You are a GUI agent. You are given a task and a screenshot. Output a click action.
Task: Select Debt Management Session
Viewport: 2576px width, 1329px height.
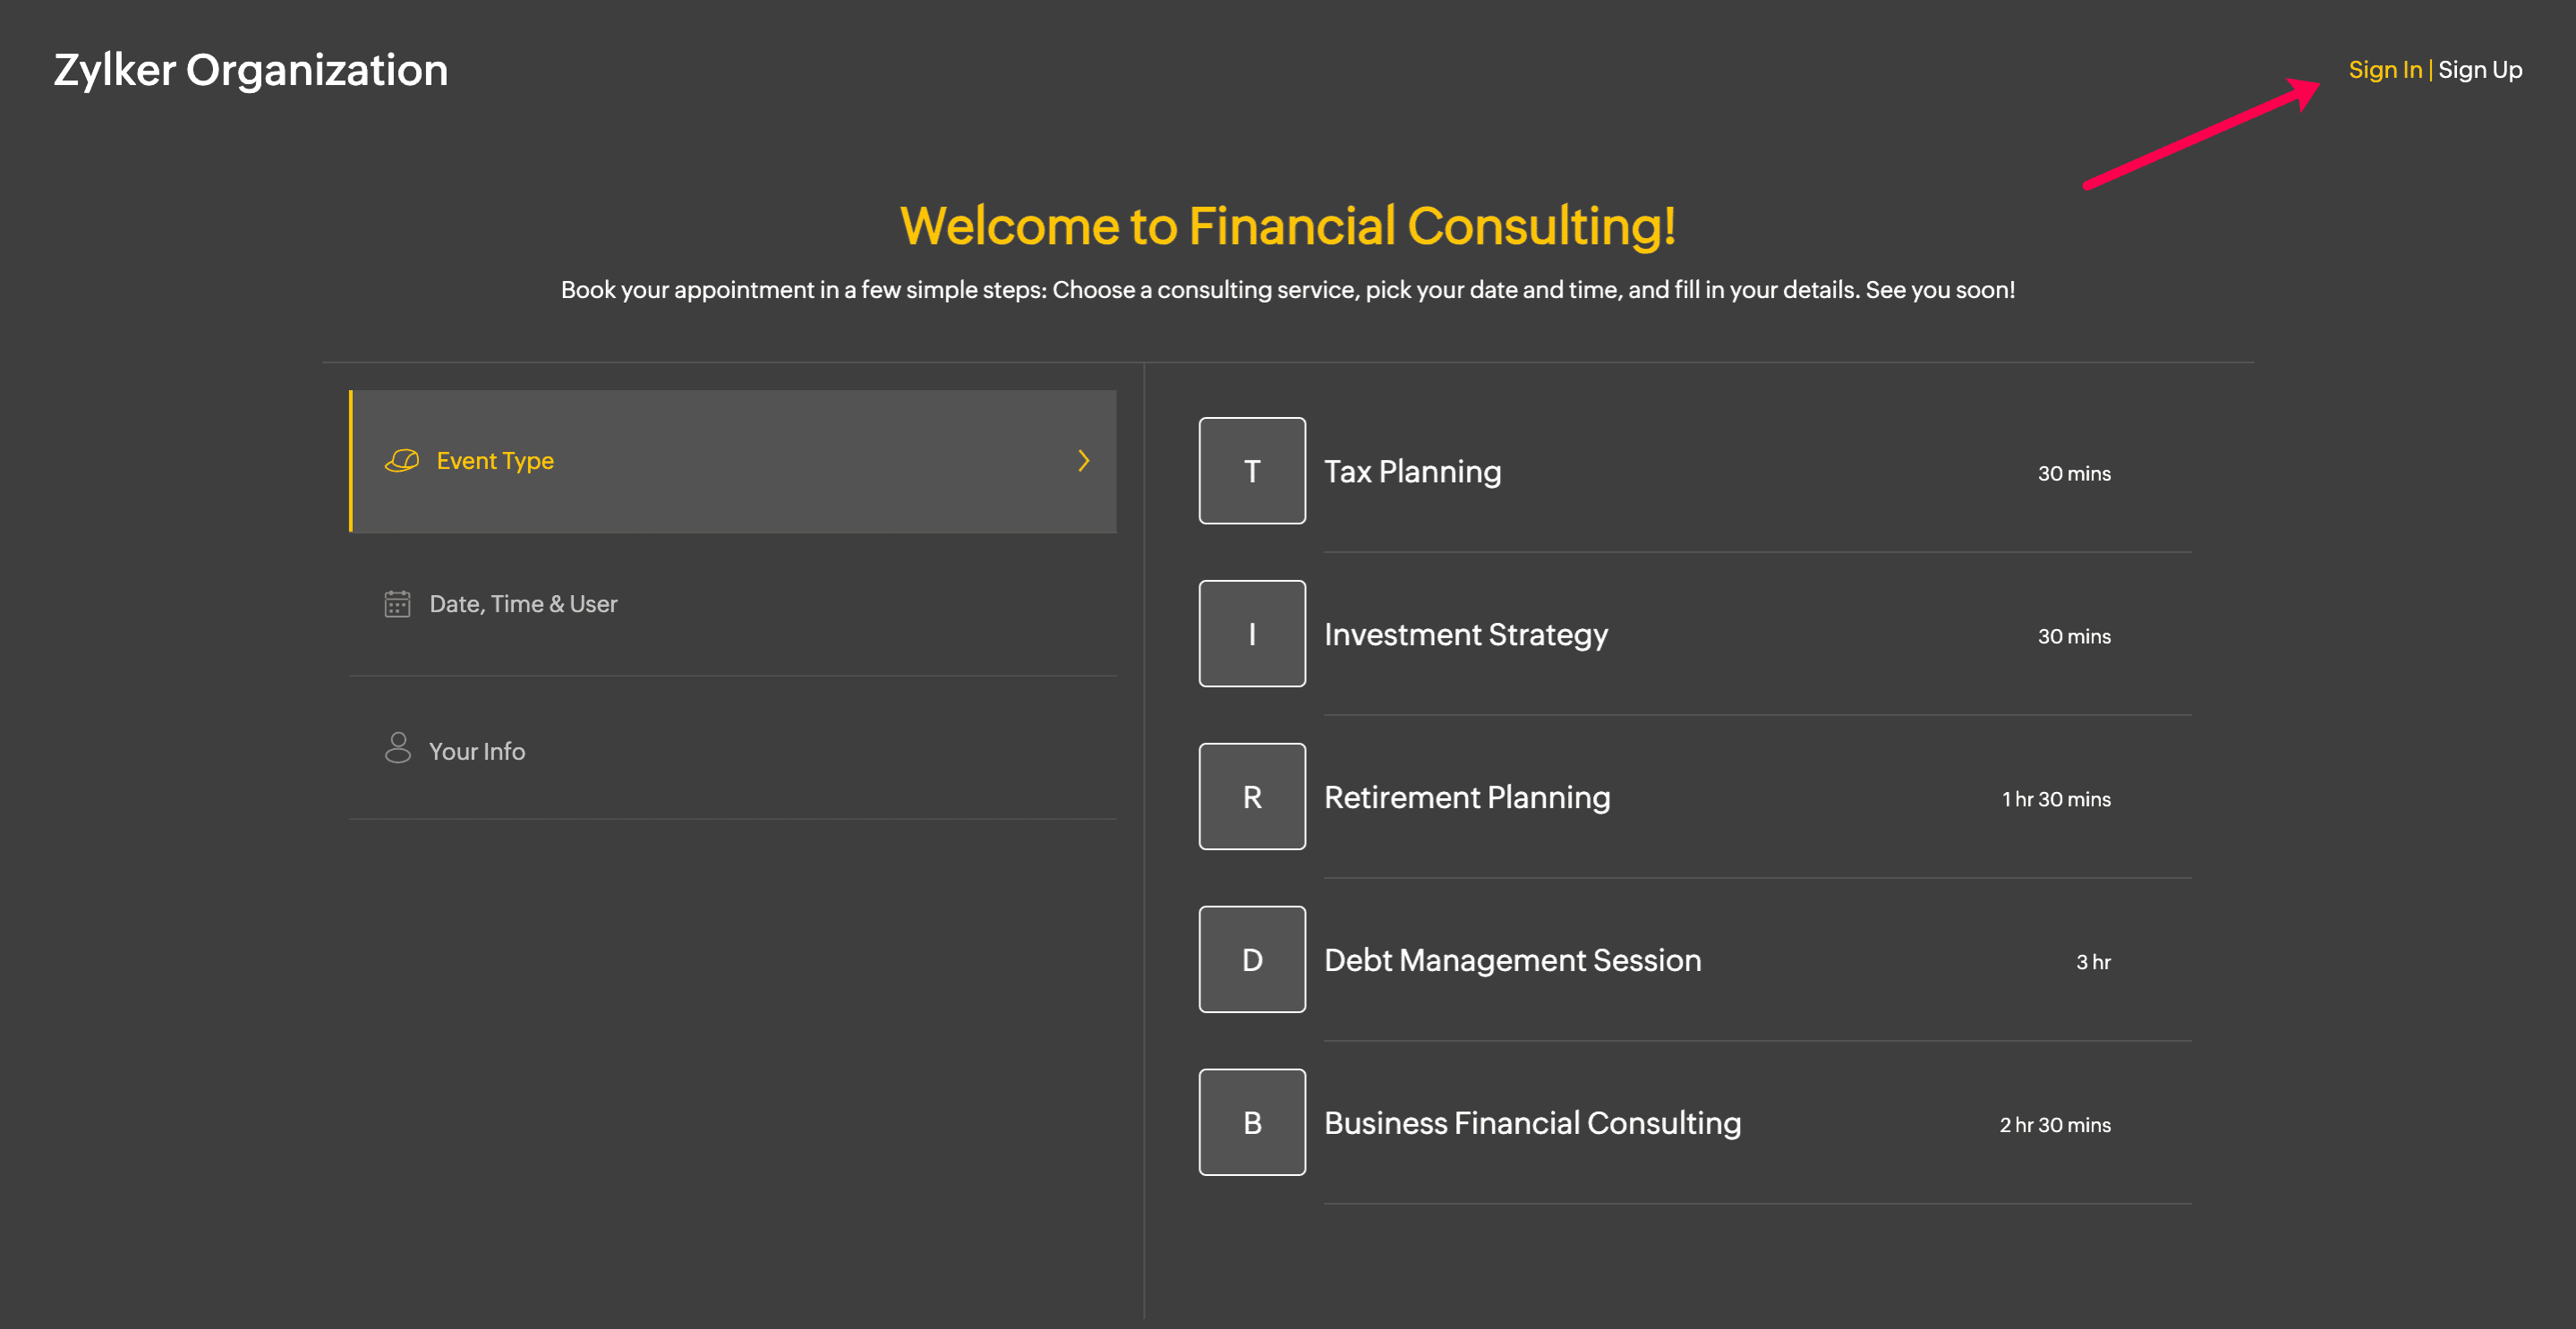tap(1512, 960)
